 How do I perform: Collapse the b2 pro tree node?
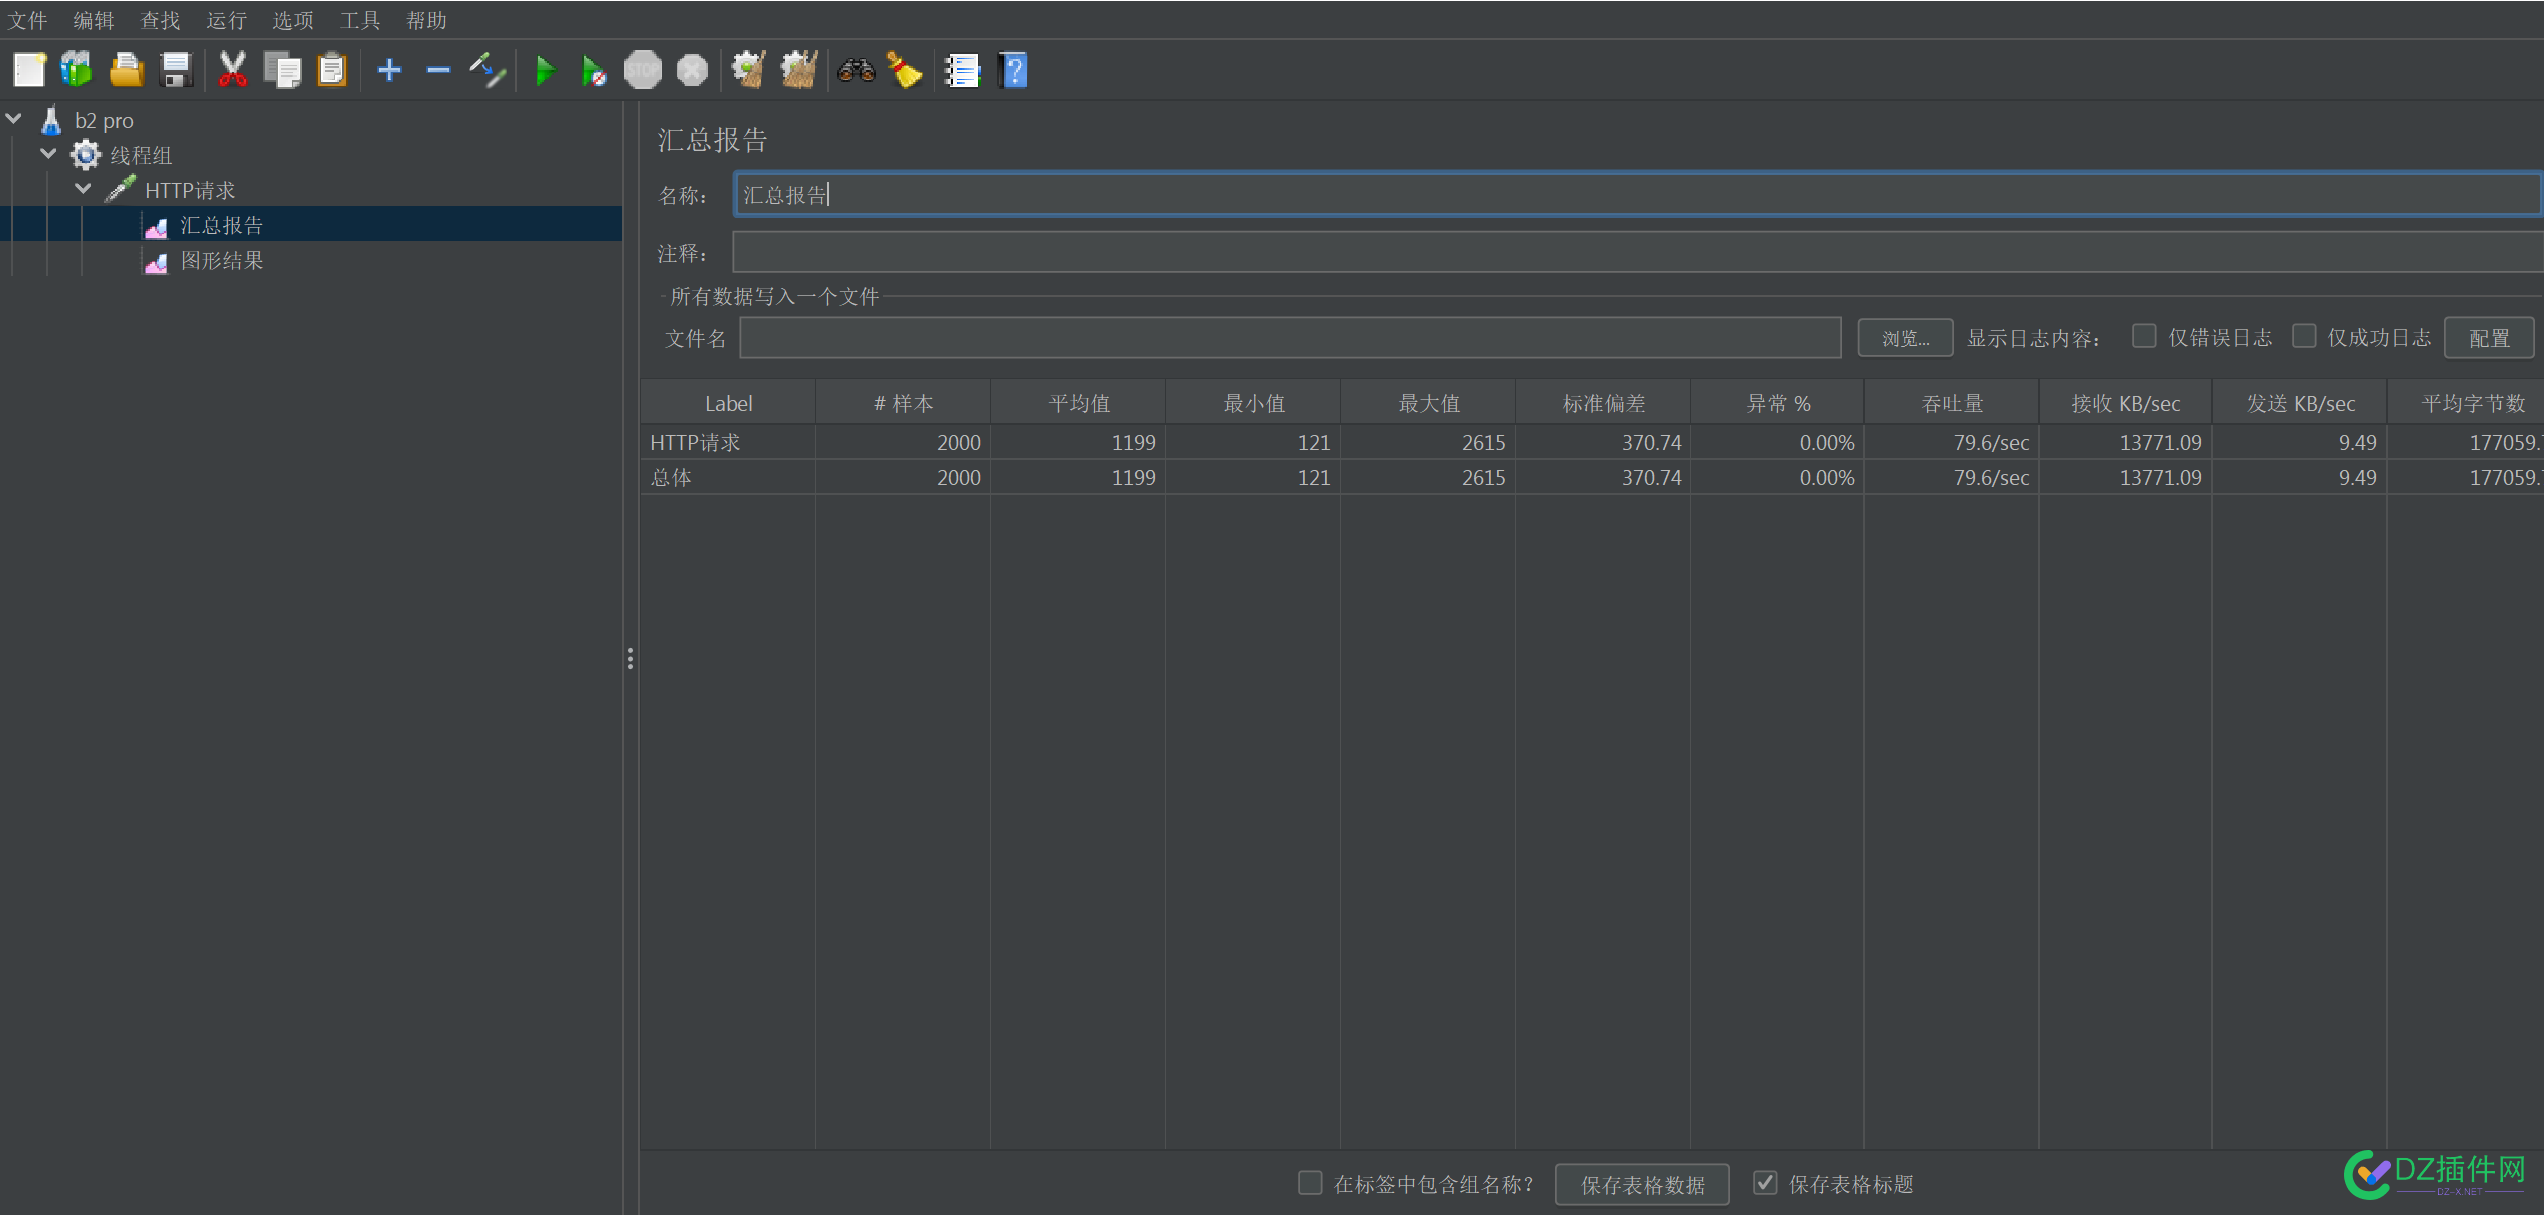tap(14, 119)
